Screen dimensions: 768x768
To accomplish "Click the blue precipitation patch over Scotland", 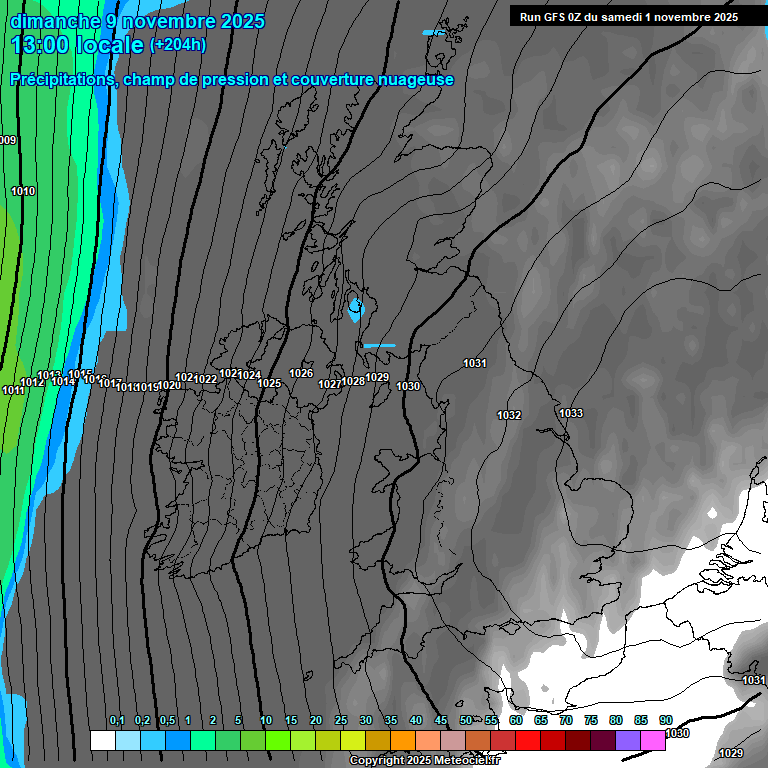I will pos(355,308).
